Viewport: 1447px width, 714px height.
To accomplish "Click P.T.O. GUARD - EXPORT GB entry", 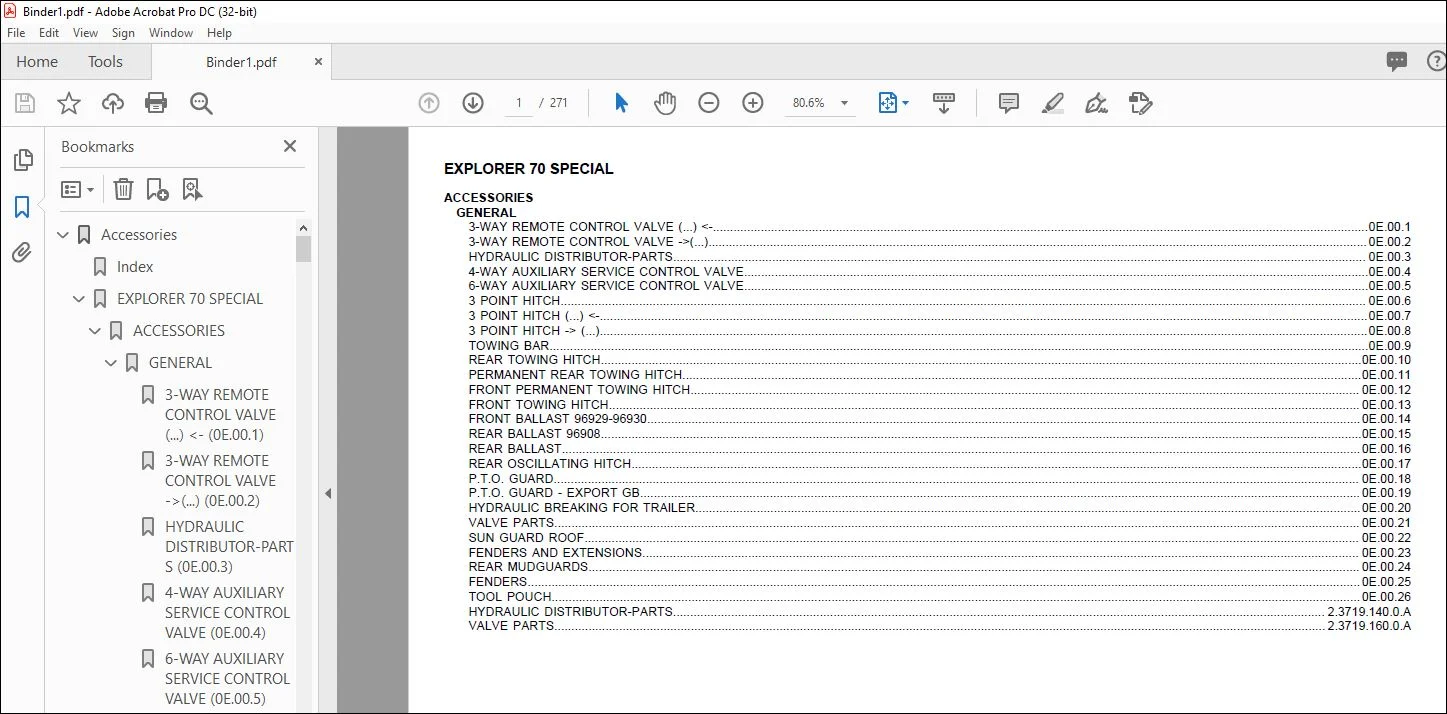I will click(x=555, y=493).
